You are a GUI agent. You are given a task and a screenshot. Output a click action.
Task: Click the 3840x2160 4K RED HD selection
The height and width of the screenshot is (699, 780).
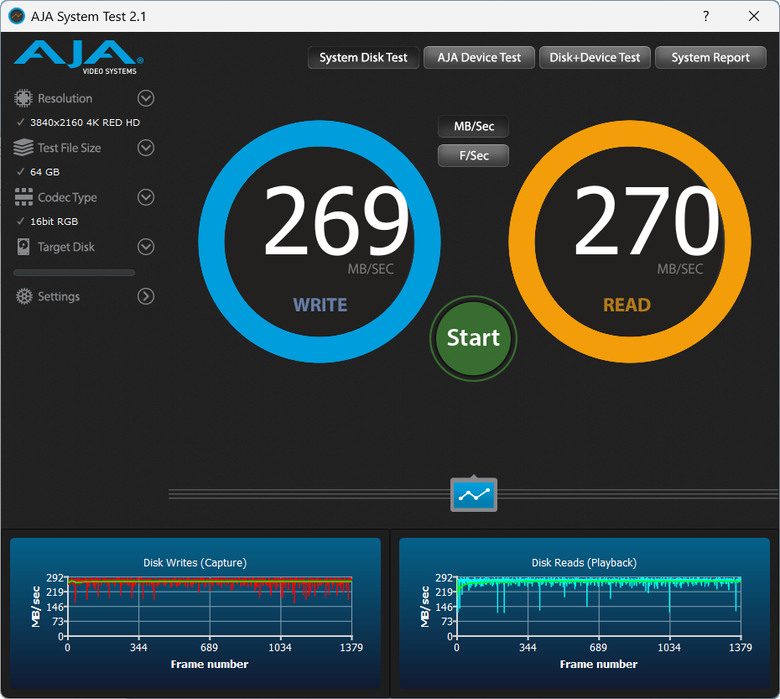pos(85,122)
